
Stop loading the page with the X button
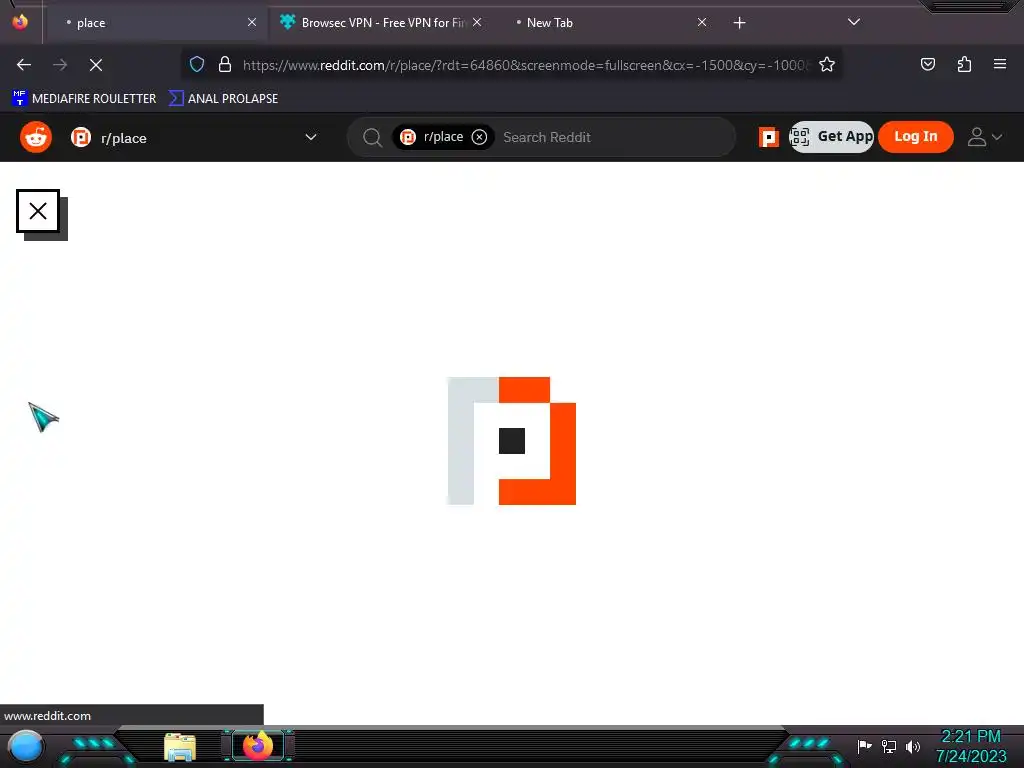click(x=96, y=65)
